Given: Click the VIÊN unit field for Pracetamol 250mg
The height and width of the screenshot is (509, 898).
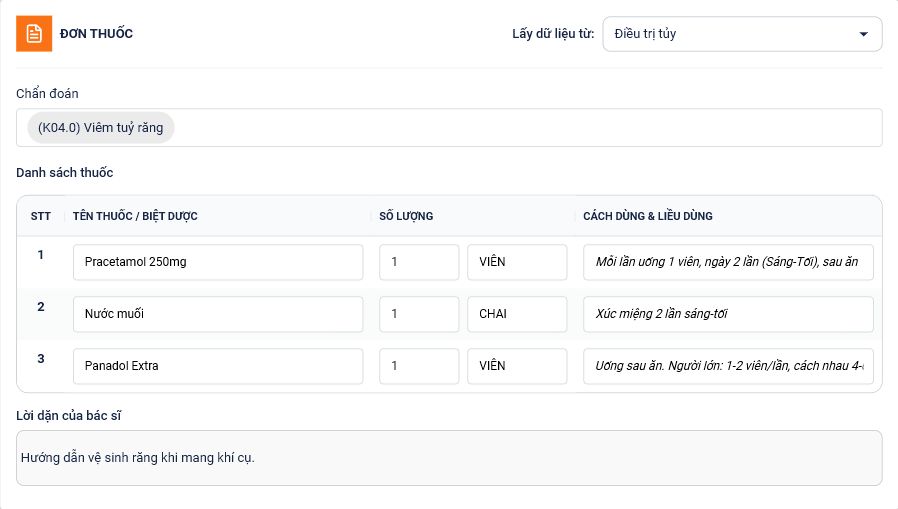Looking at the screenshot, I should pos(517,262).
